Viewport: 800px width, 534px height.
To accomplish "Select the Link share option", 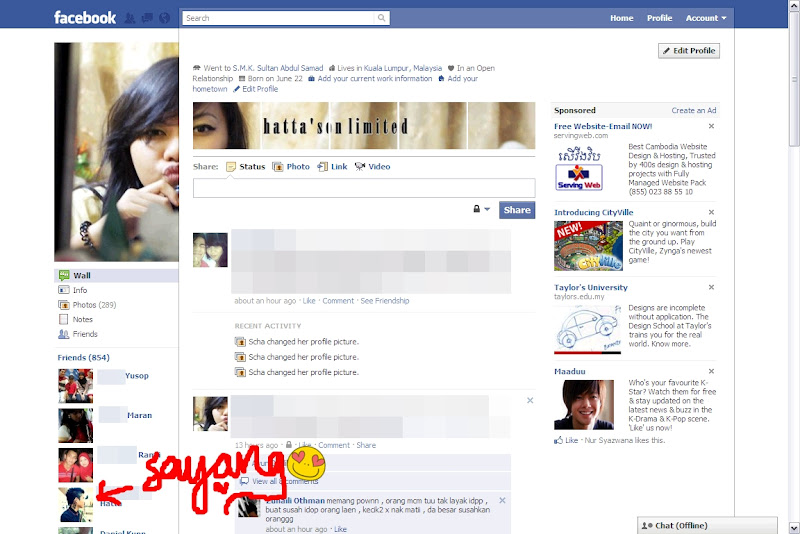I will [332, 167].
